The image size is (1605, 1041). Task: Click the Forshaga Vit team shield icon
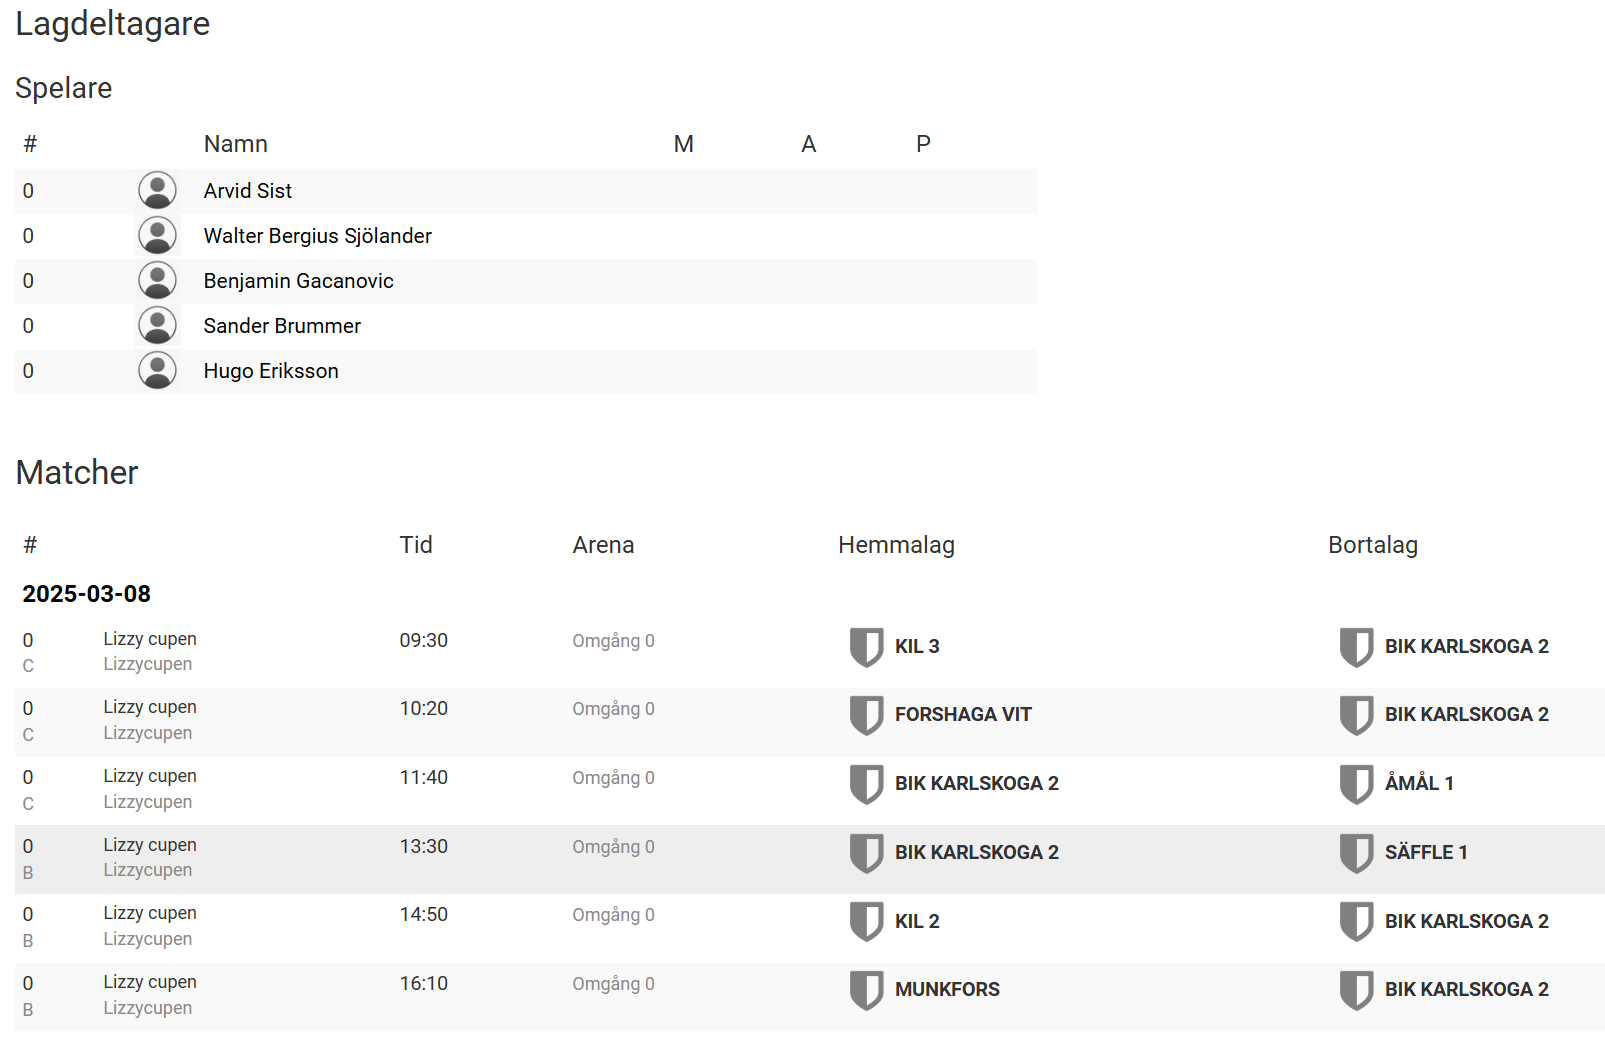866,715
